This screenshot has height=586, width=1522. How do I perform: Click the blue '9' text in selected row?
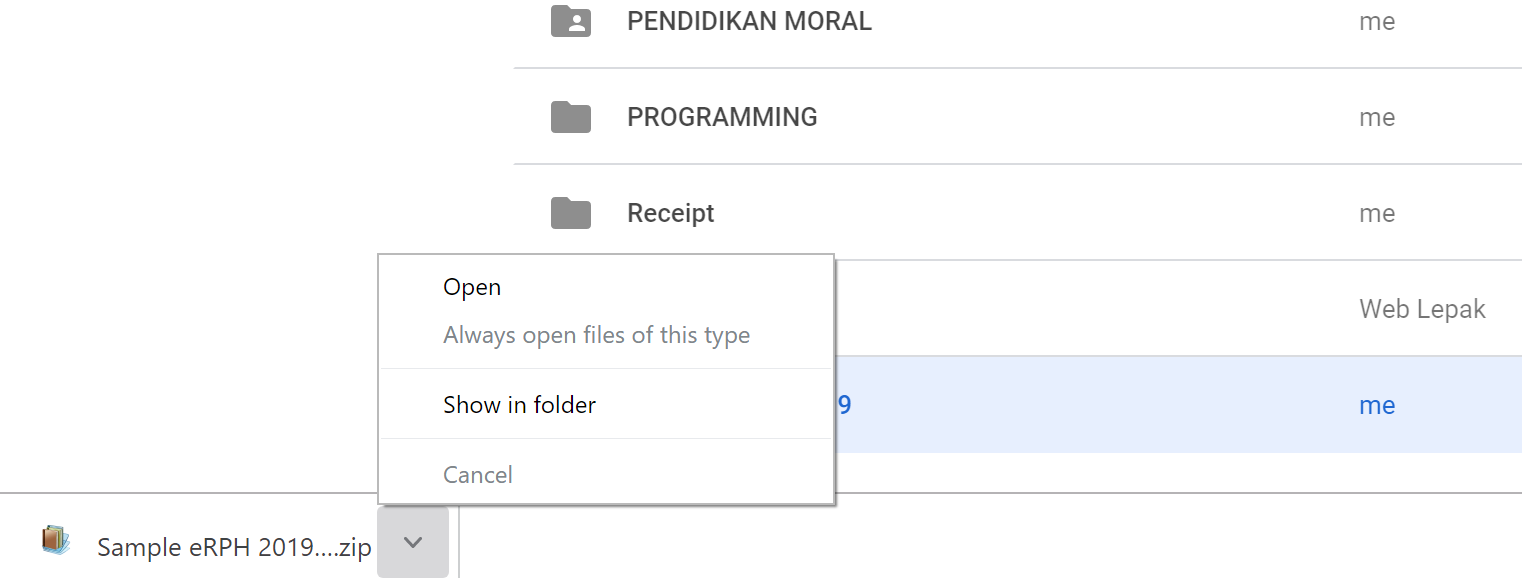[x=844, y=405]
